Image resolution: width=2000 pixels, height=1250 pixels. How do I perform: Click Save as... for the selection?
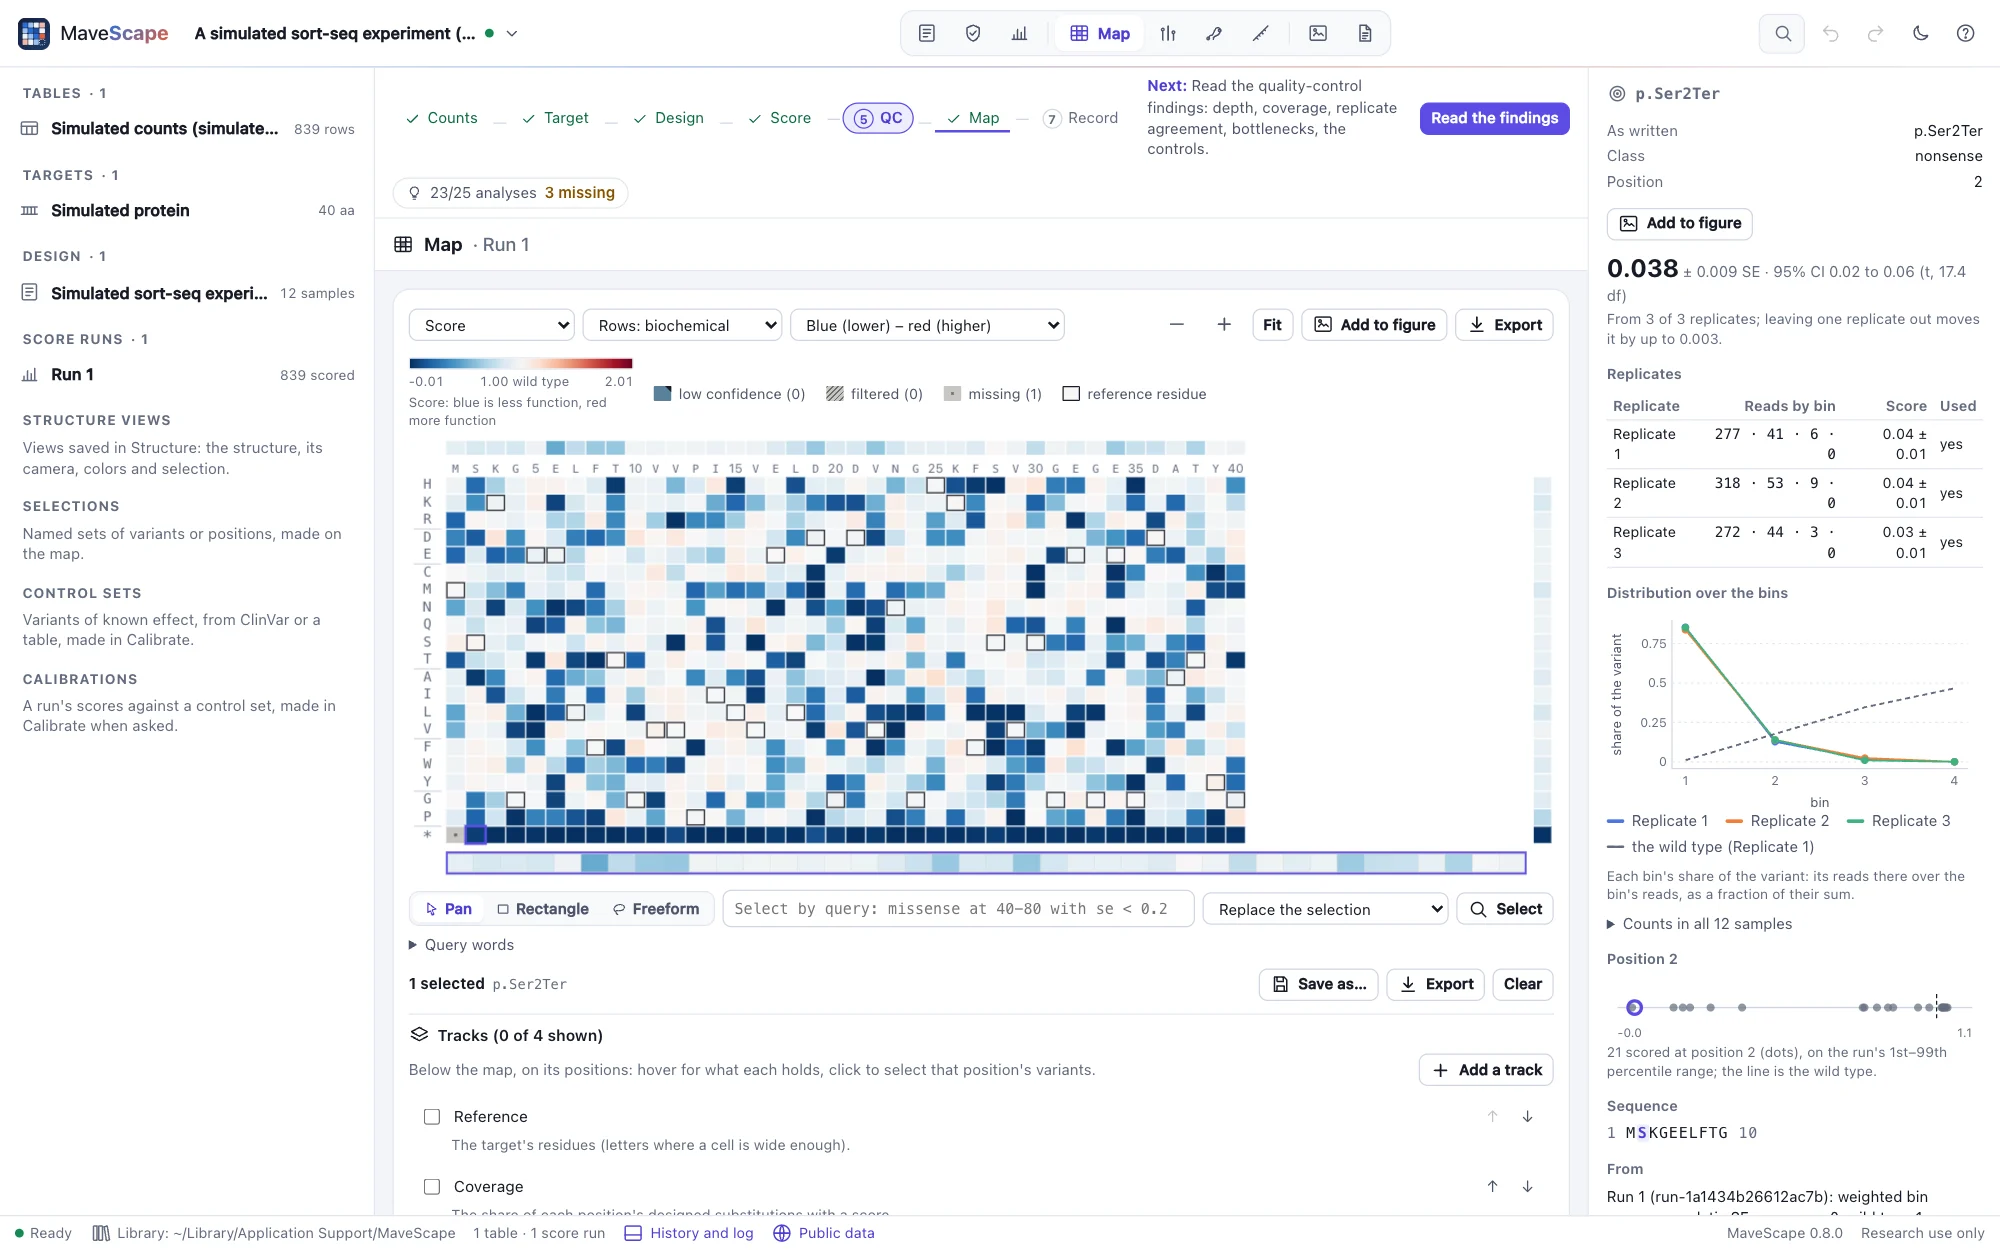[x=1318, y=984]
